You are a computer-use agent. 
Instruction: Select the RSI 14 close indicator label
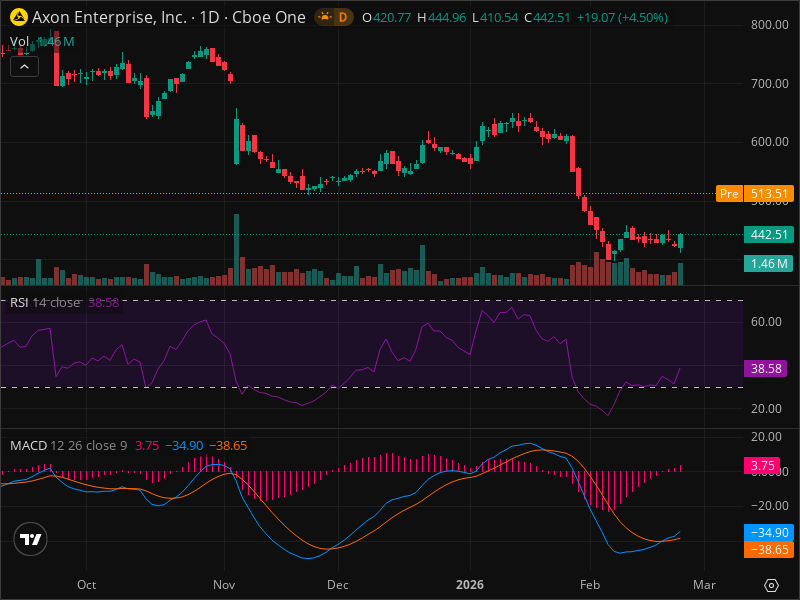[45, 303]
